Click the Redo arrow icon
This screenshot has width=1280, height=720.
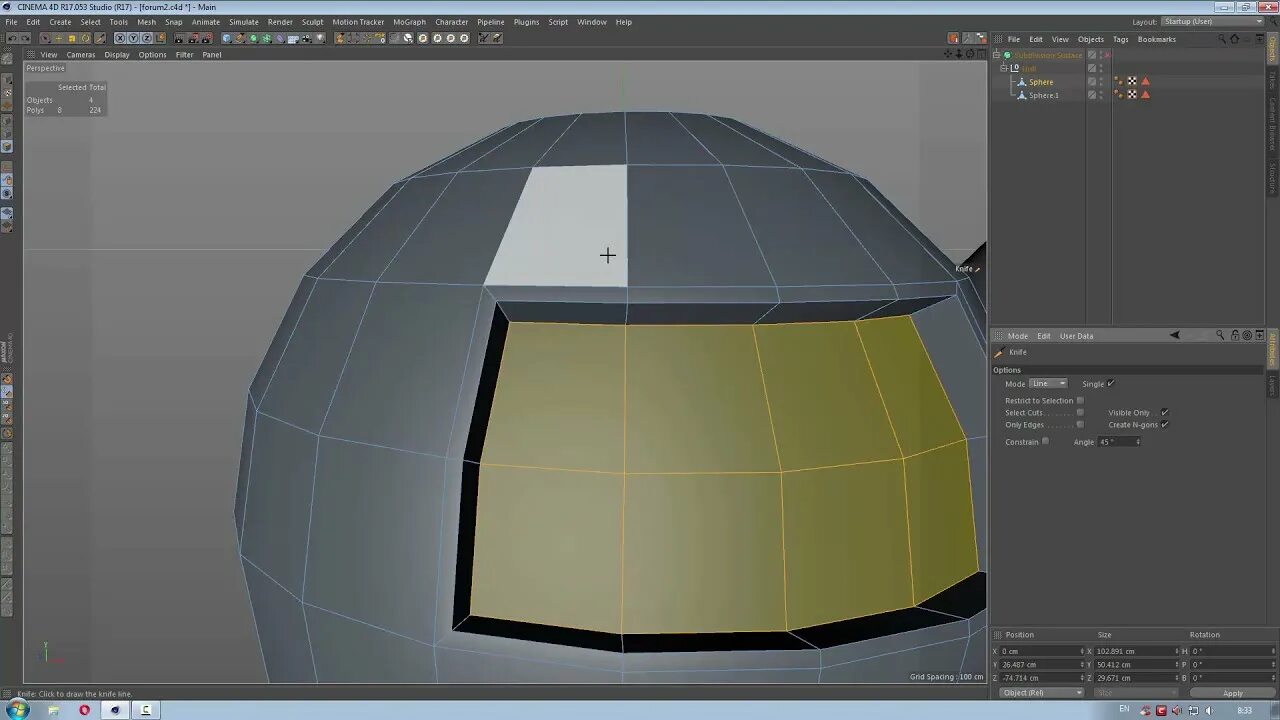pyautogui.click(x=25, y=38)
